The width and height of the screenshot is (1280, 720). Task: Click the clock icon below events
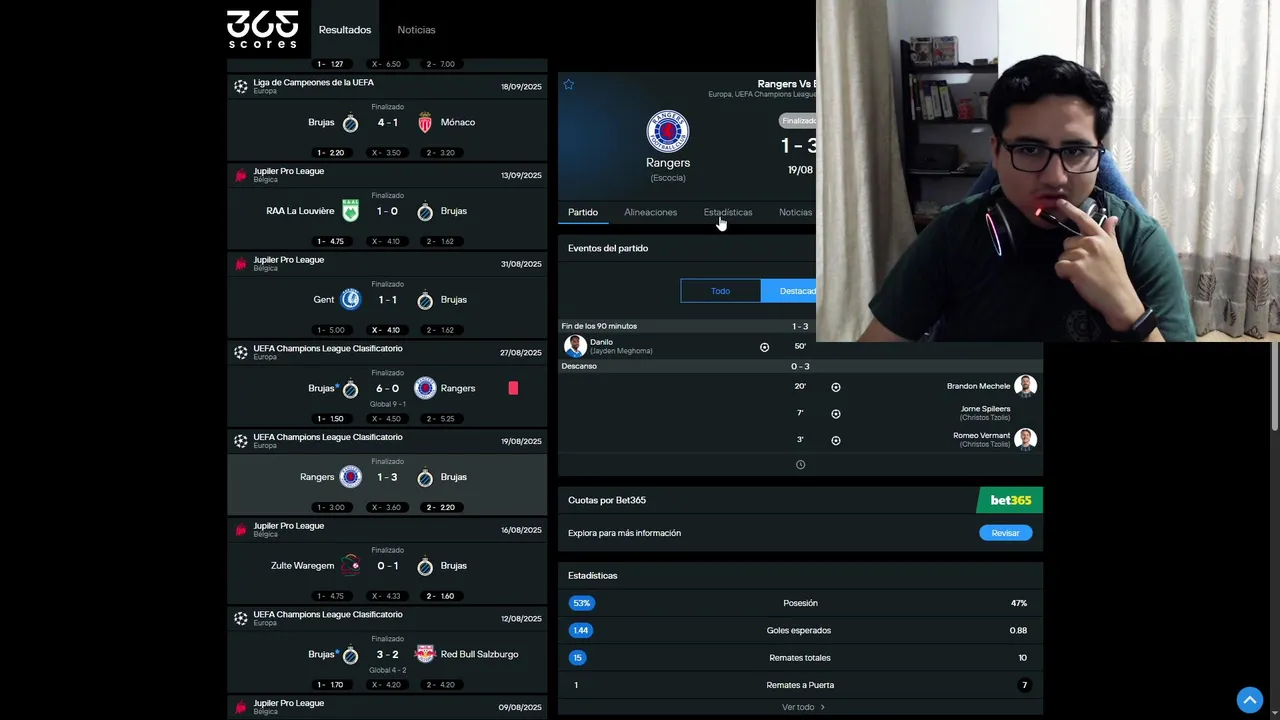800,465
